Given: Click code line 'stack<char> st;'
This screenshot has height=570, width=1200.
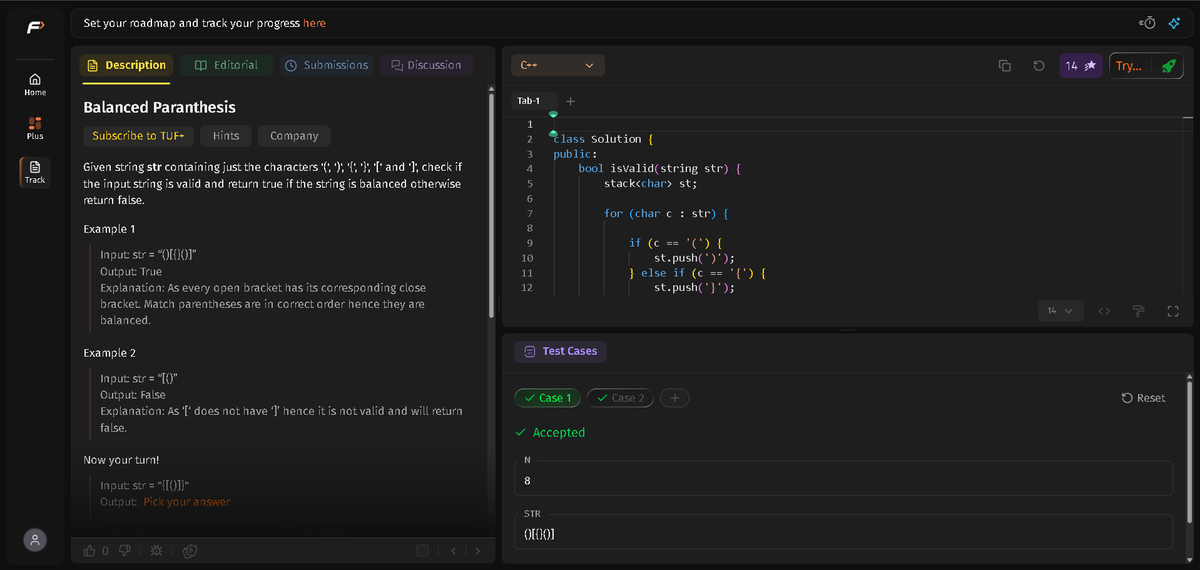Looking at the screenshot, I should tap(650, 184).
